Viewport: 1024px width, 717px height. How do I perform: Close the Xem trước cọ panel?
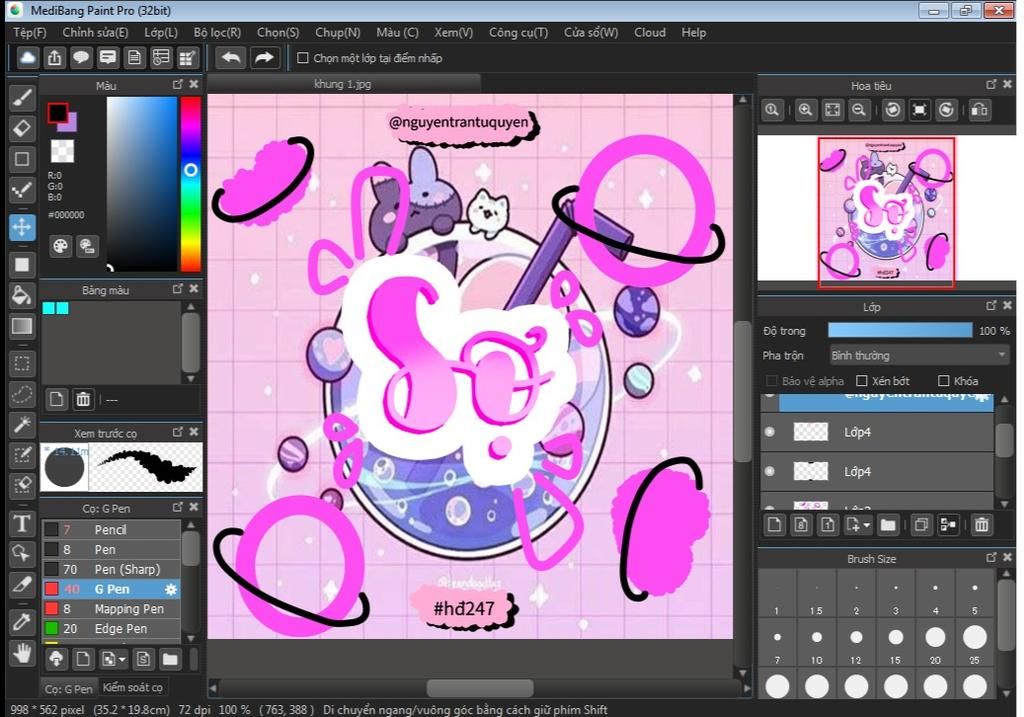pos(194,432)
